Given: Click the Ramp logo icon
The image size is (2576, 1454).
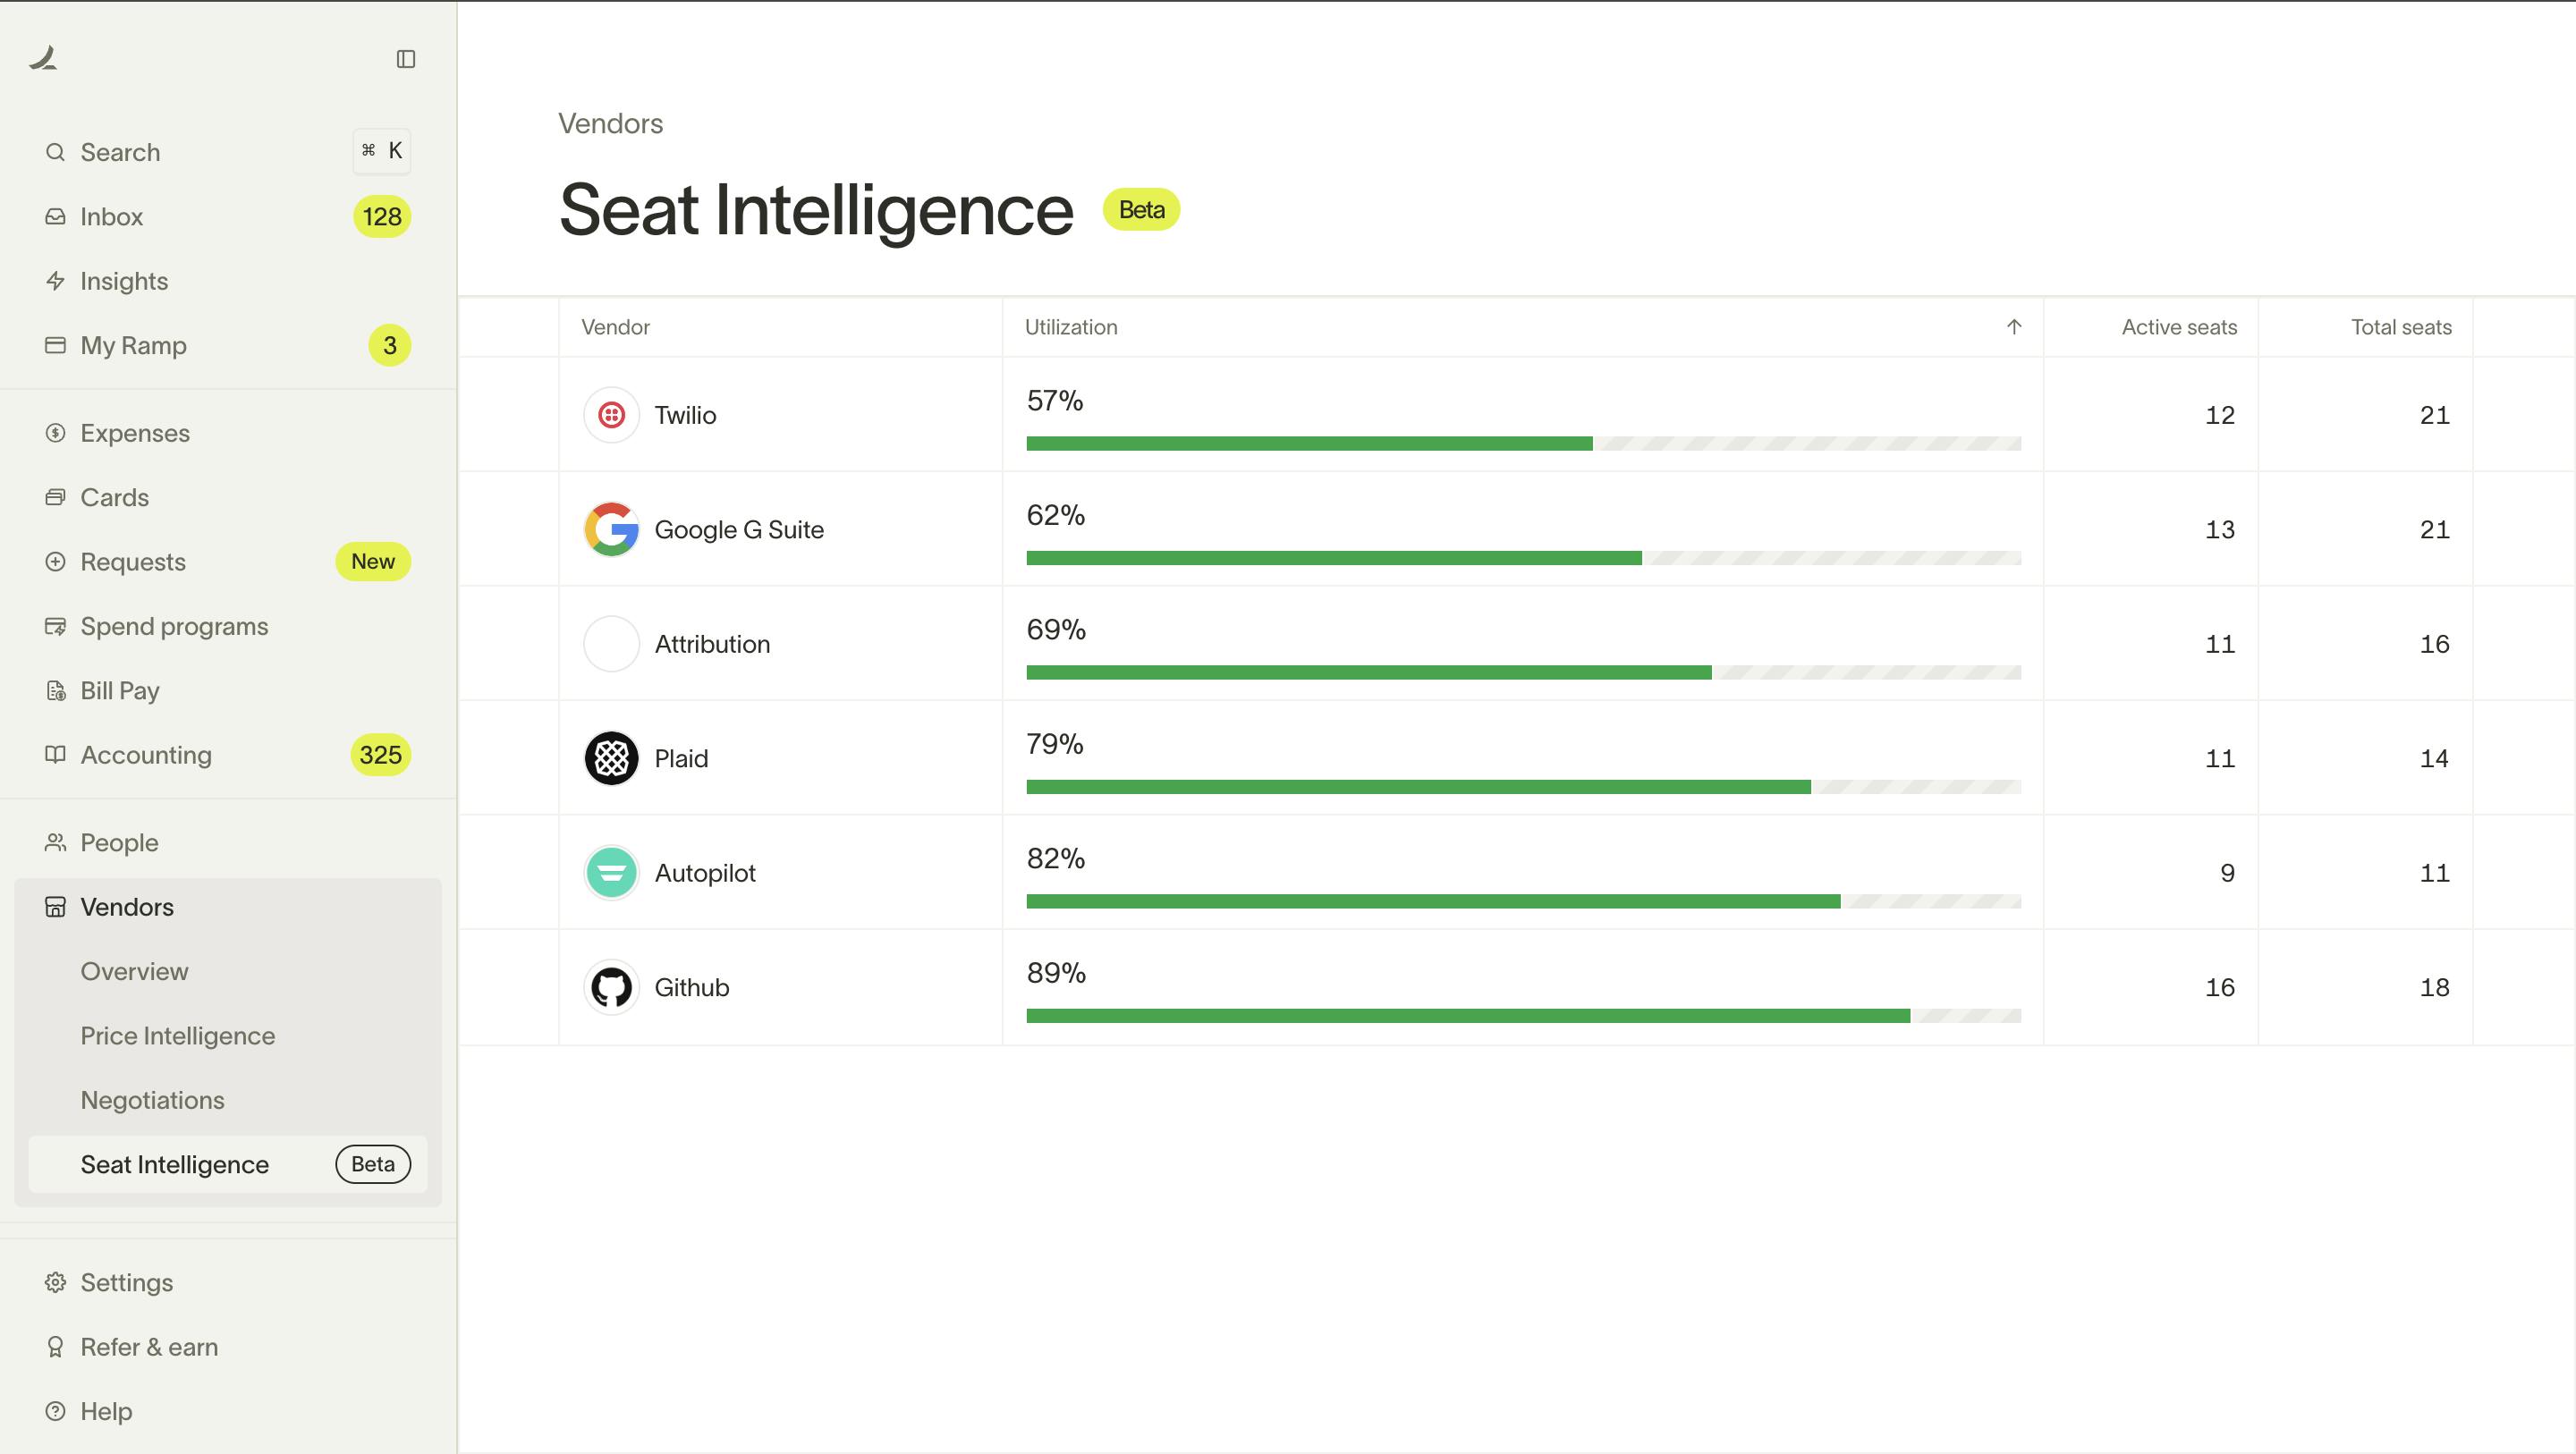Looking at the screenshot, I should (x=44, y=59).
